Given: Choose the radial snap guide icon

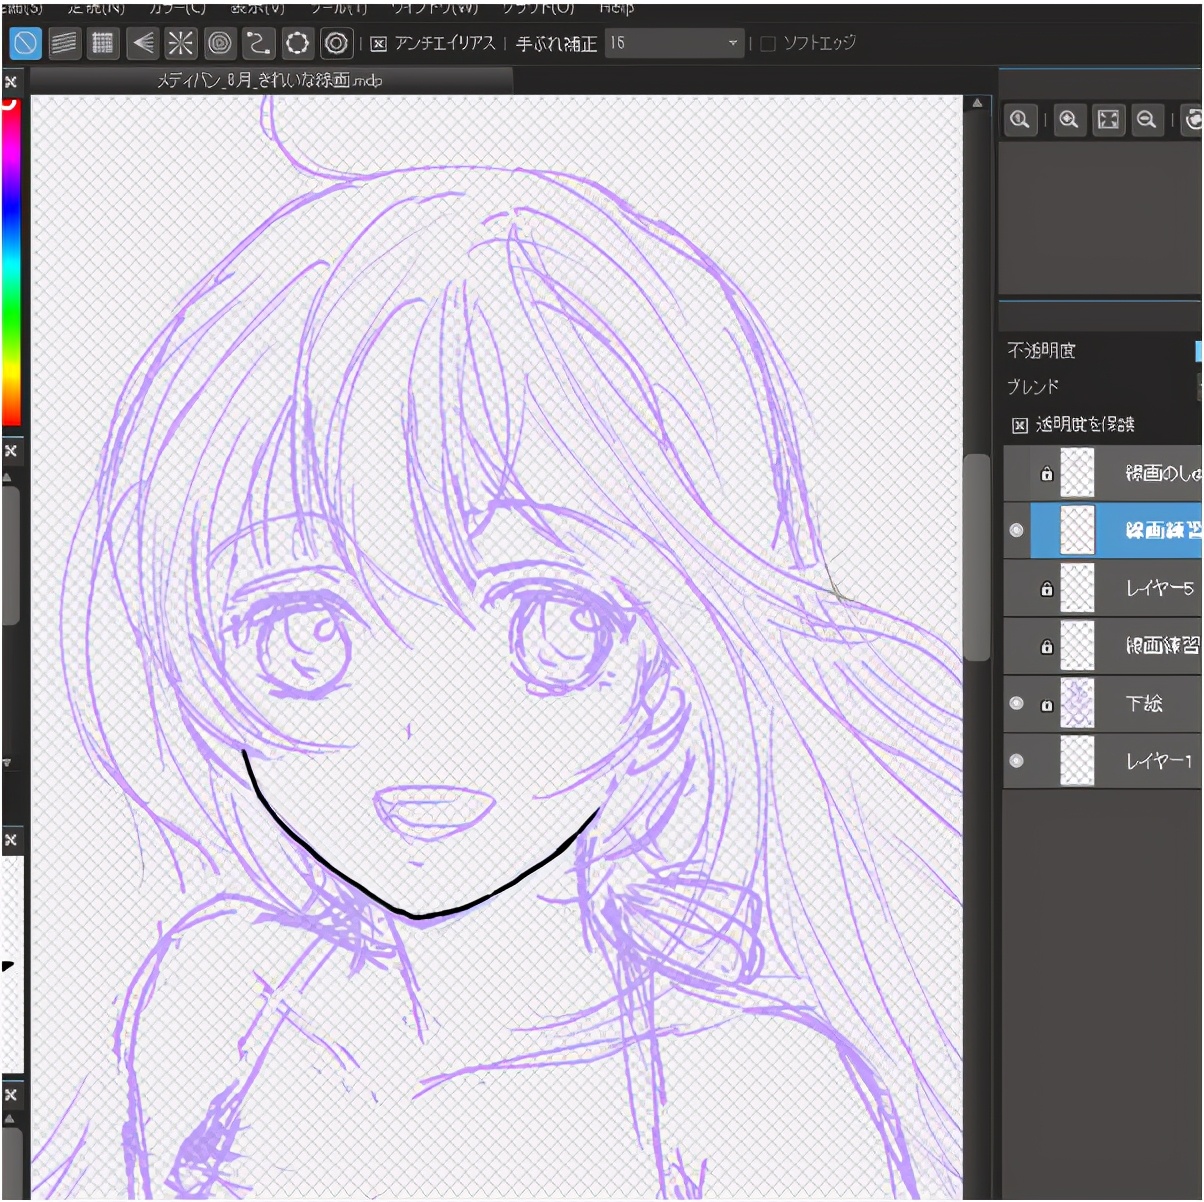Looking at the screenshot, I should pos(181,43).
